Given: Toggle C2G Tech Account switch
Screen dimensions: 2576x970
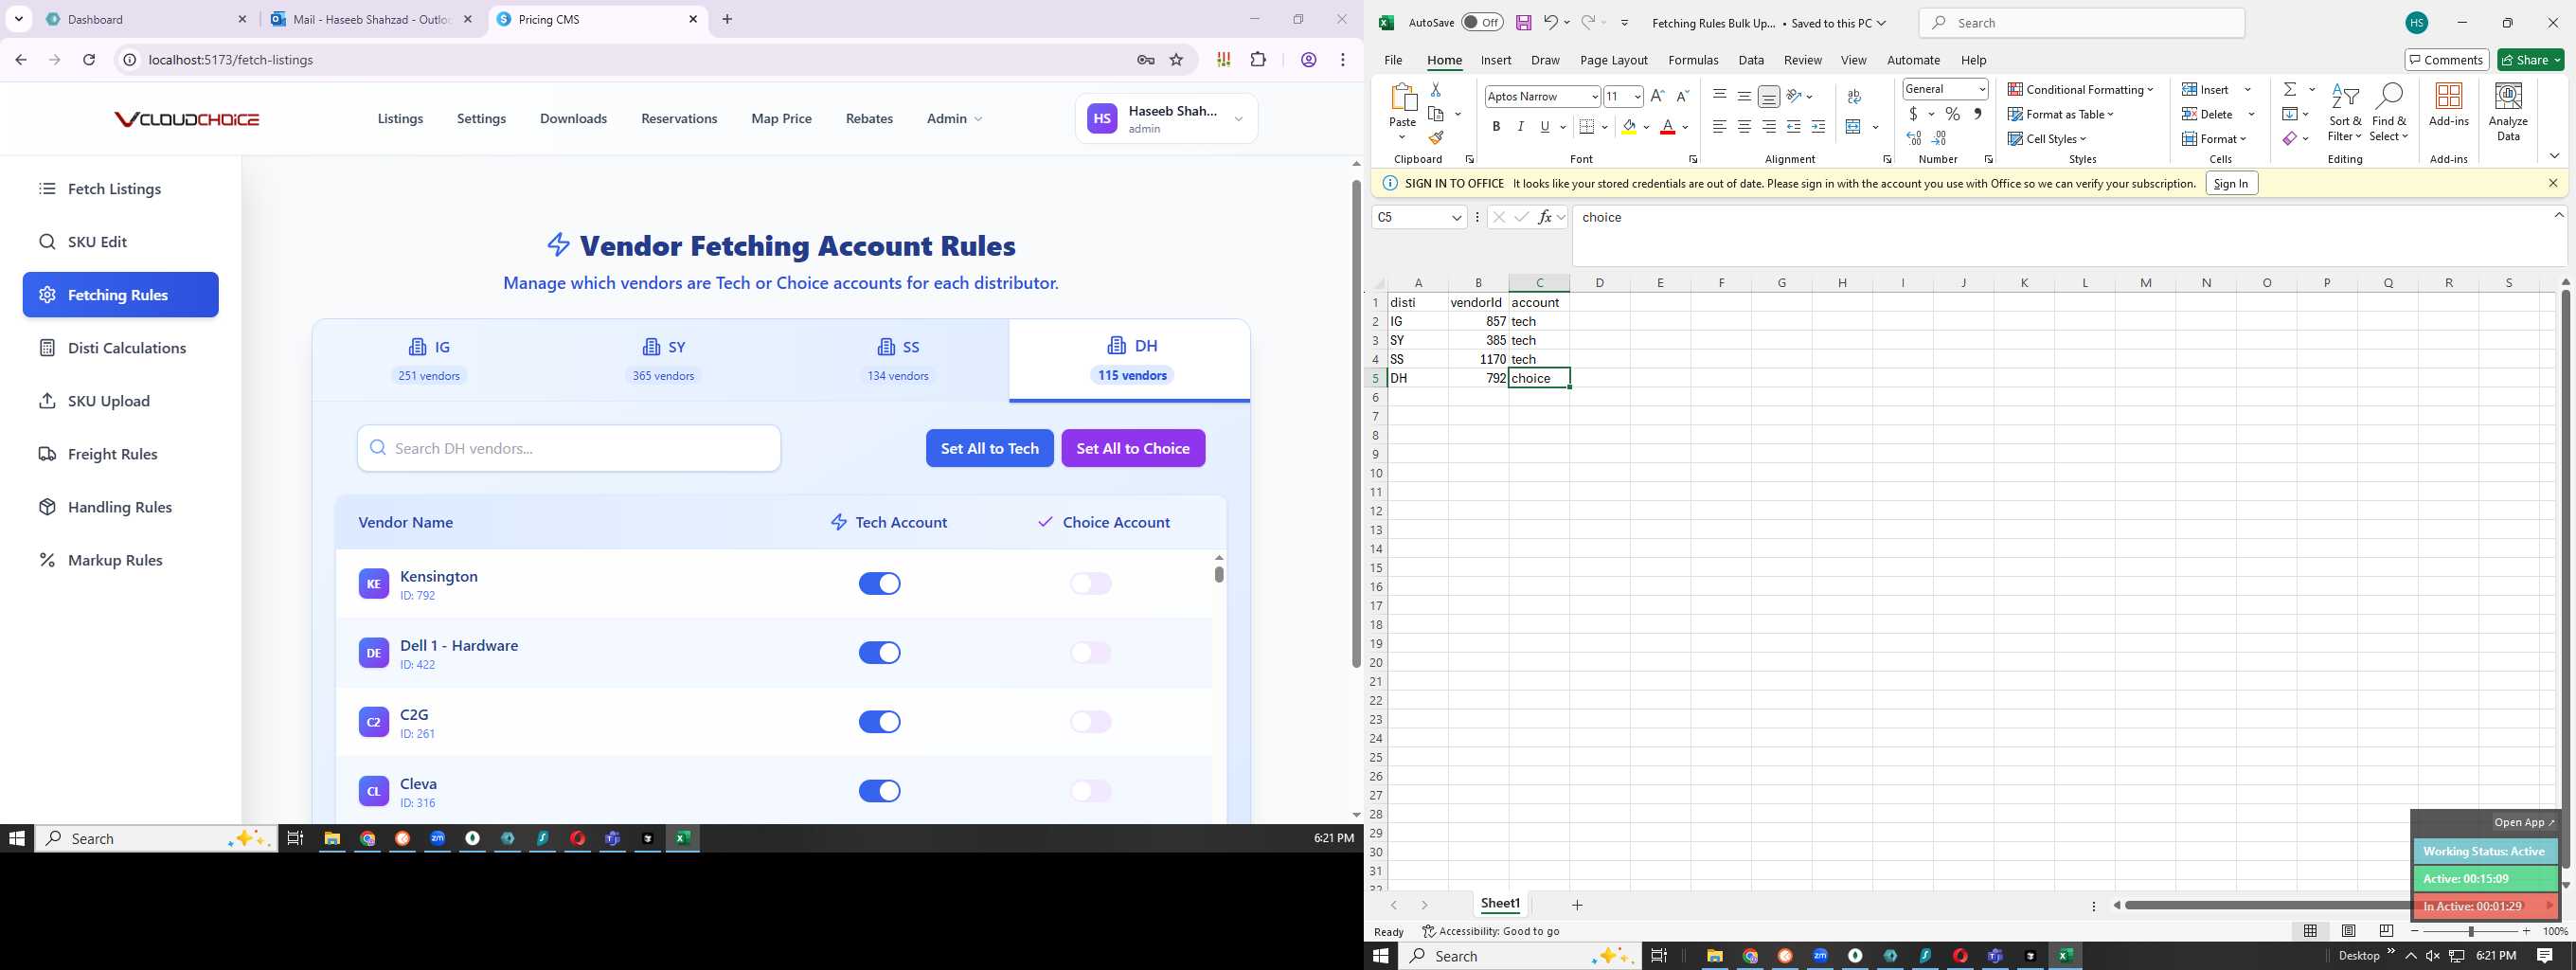Looking at the screenshot, I should pyautogui.click(x=879, y=722).
